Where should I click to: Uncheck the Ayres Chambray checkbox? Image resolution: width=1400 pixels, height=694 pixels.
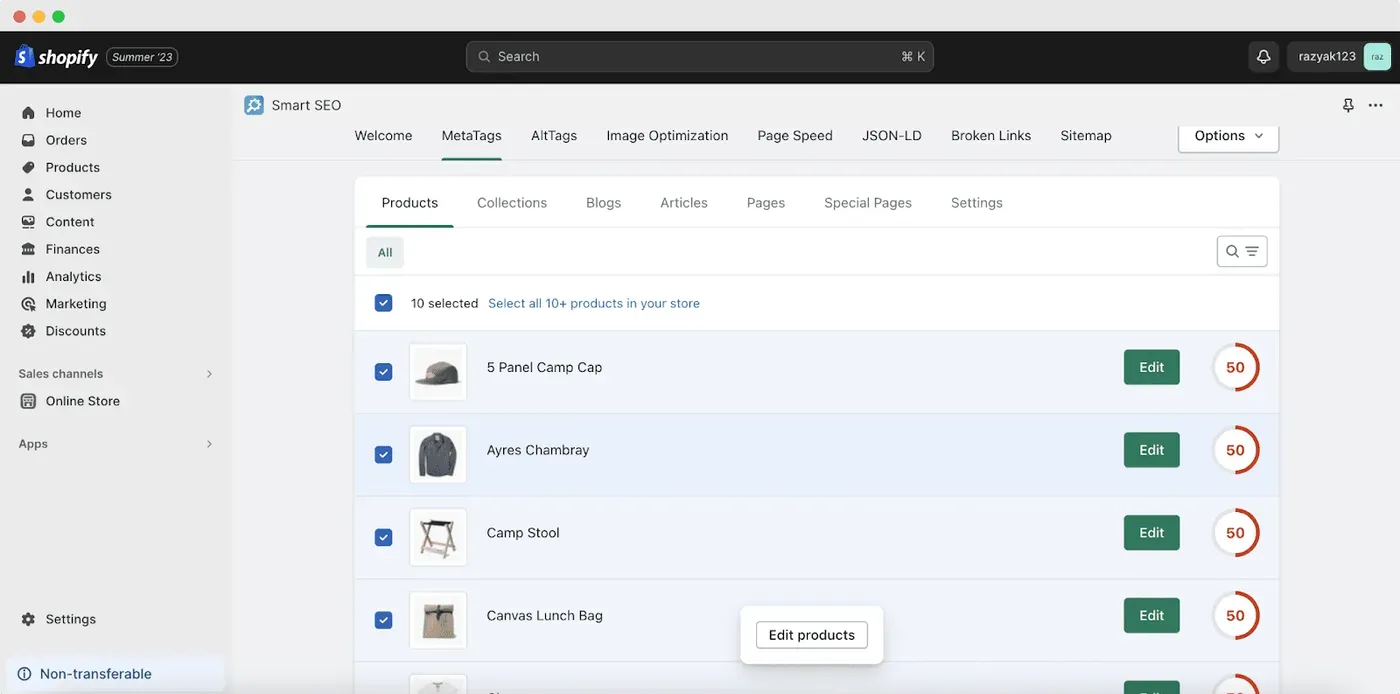(383, 455)
